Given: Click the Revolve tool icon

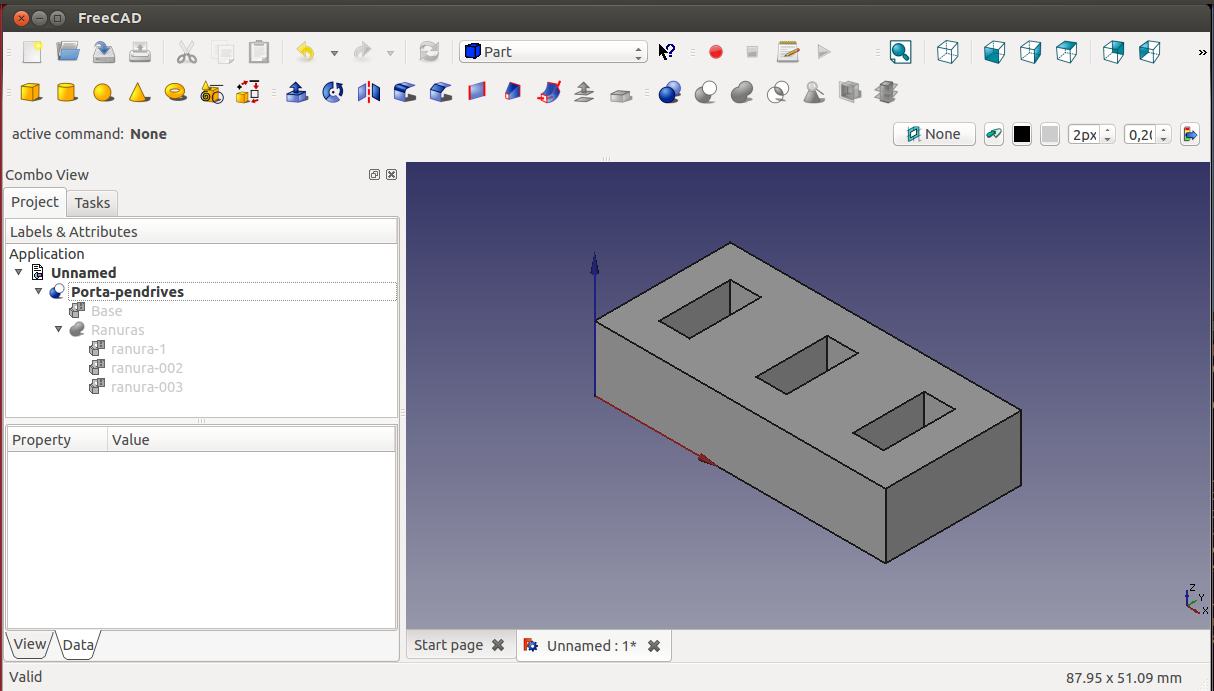Looking at the screenshot, I should (333, 93).
